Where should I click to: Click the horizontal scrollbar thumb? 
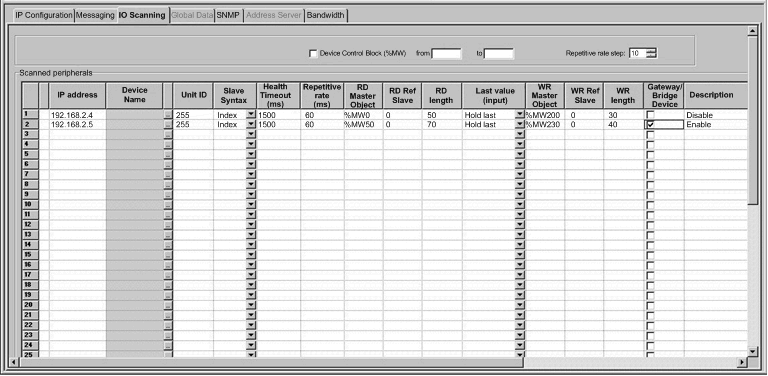(271, 362)
